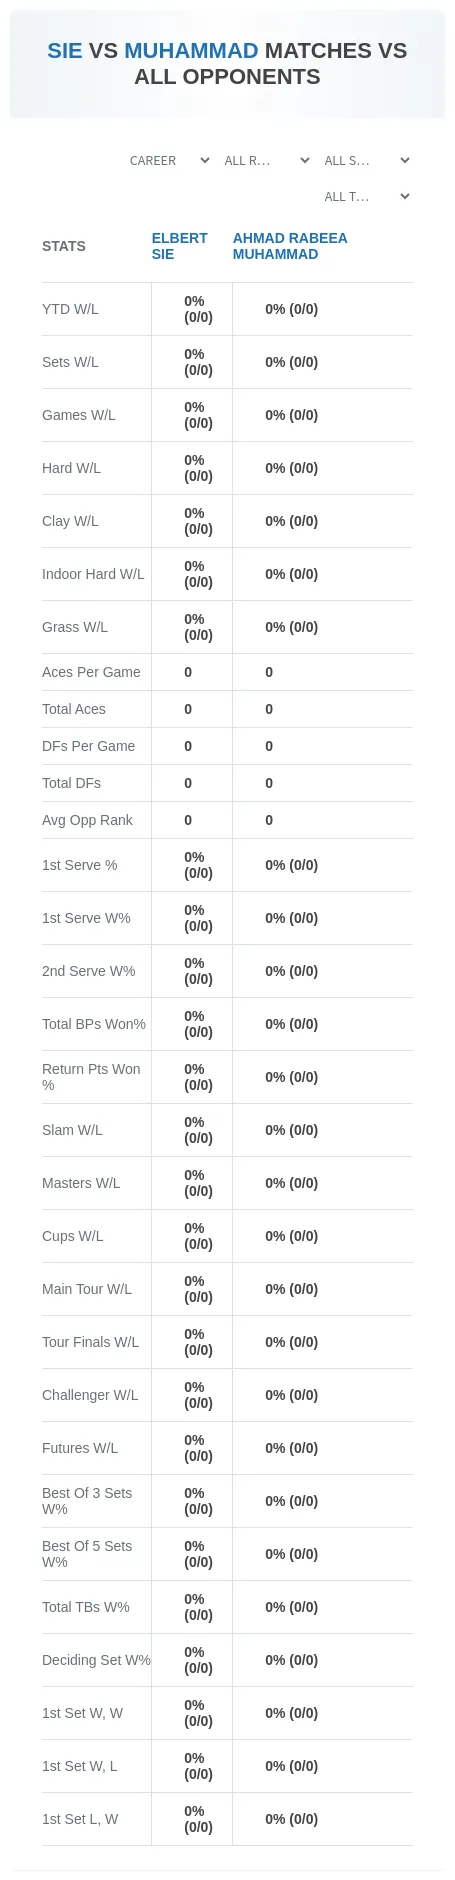Click the MUHAMMAD link in the page title
455x1880 pixels.
point(191,51)
